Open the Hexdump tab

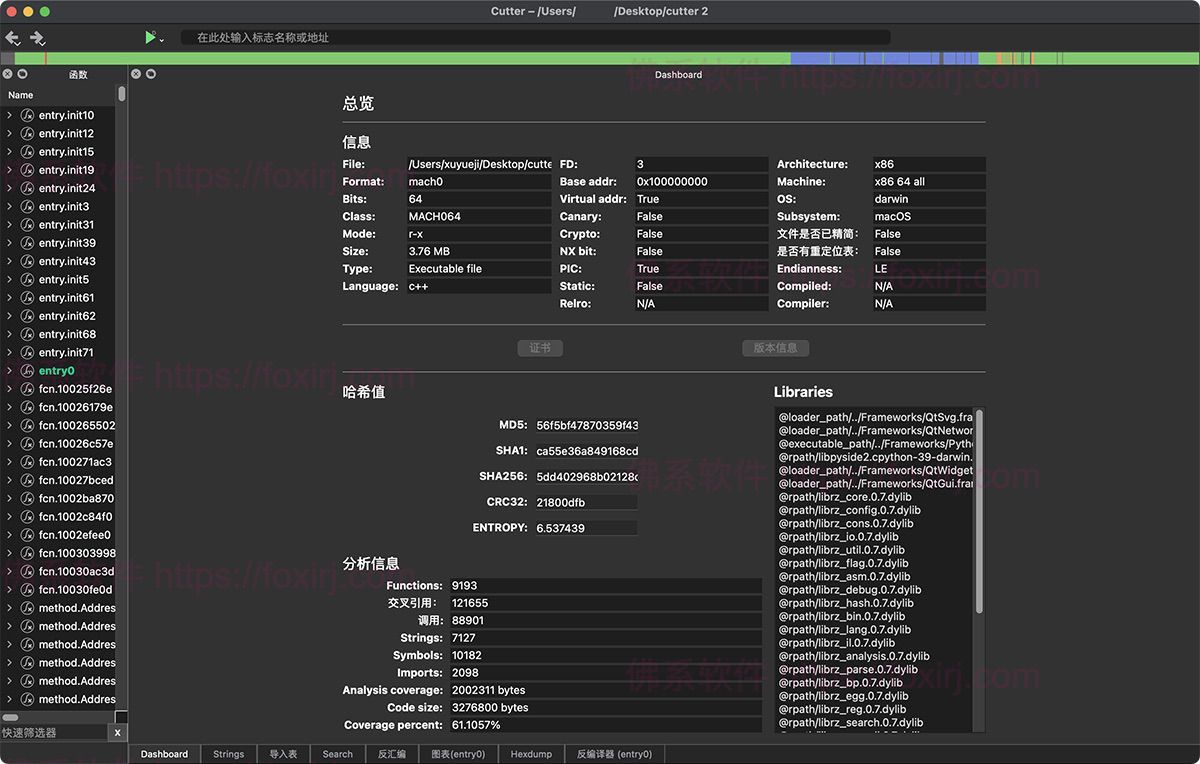[x=531, y=754]
